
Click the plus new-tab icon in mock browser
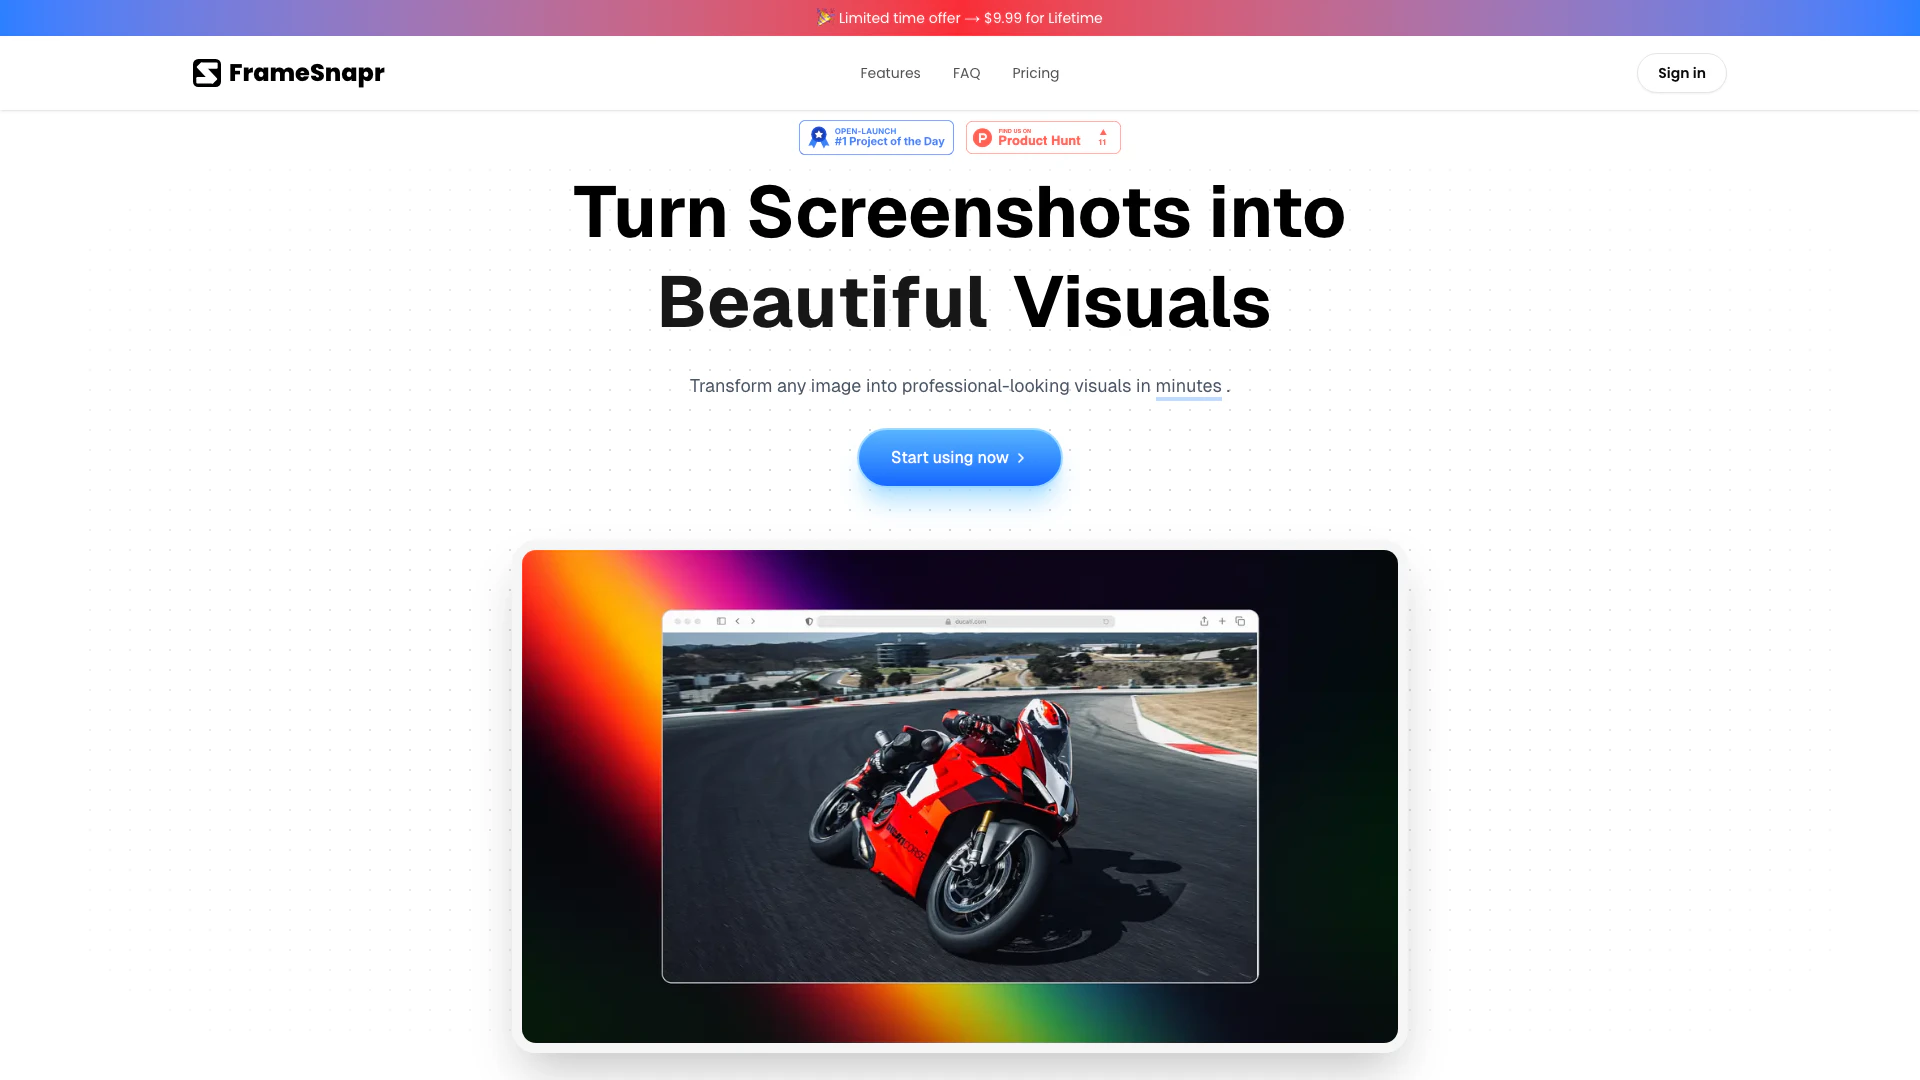point(1222,621)
